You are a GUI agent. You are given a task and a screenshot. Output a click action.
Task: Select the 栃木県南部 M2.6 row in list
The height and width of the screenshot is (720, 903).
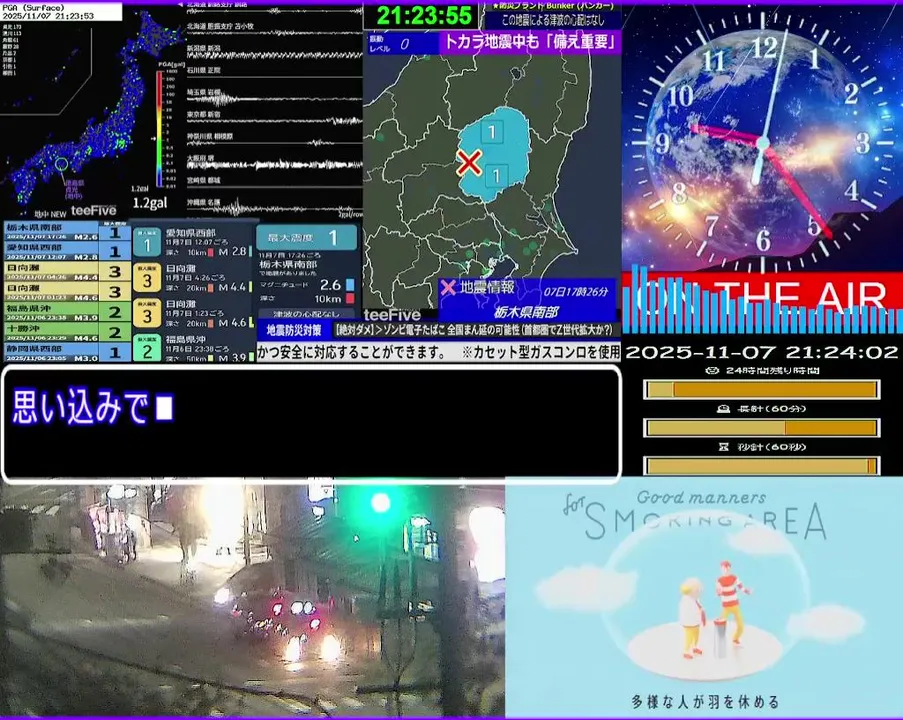(67, 232)
